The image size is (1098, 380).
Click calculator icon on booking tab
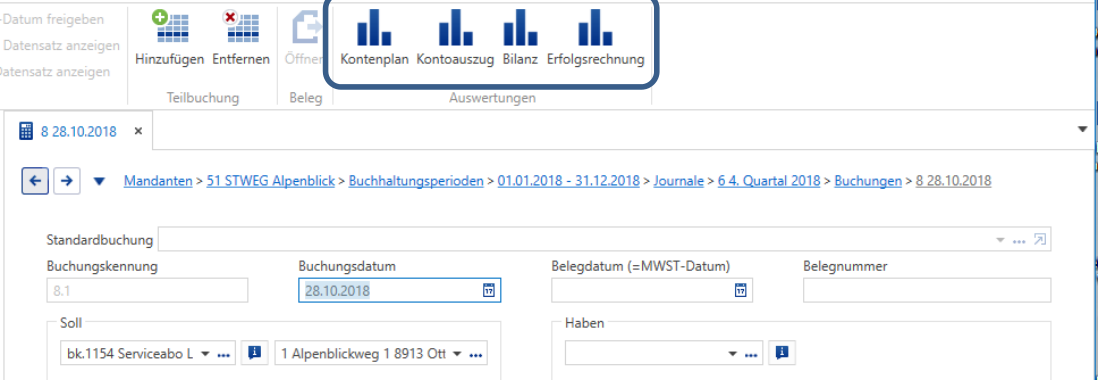click(26, 132)
